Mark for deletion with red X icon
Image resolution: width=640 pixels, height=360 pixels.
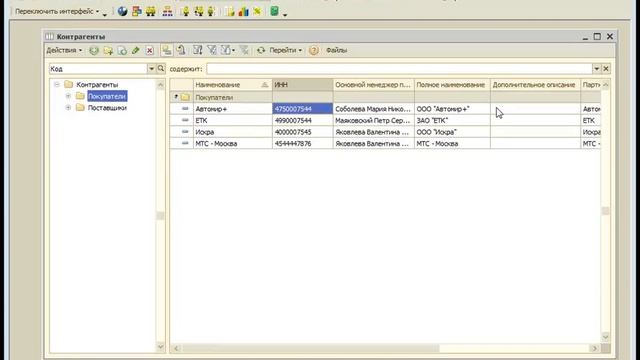click(x=150, y=50)
